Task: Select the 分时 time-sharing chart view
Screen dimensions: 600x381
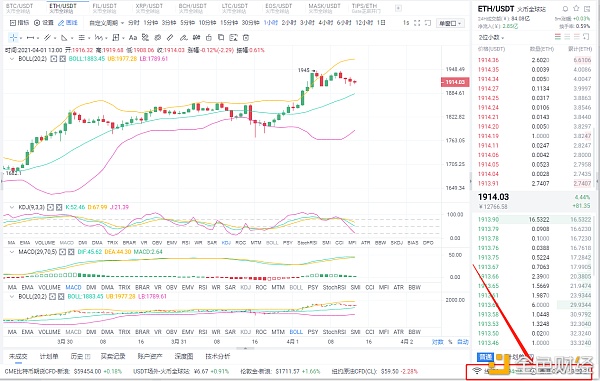Action: coord(134,23)
